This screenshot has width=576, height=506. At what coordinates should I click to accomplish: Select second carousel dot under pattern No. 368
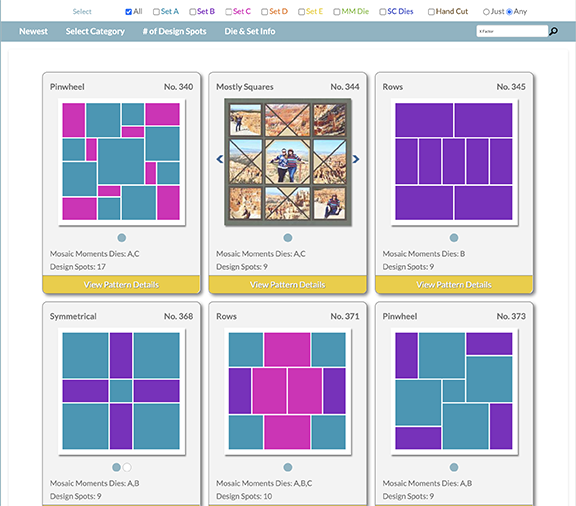tap(127, 467)
